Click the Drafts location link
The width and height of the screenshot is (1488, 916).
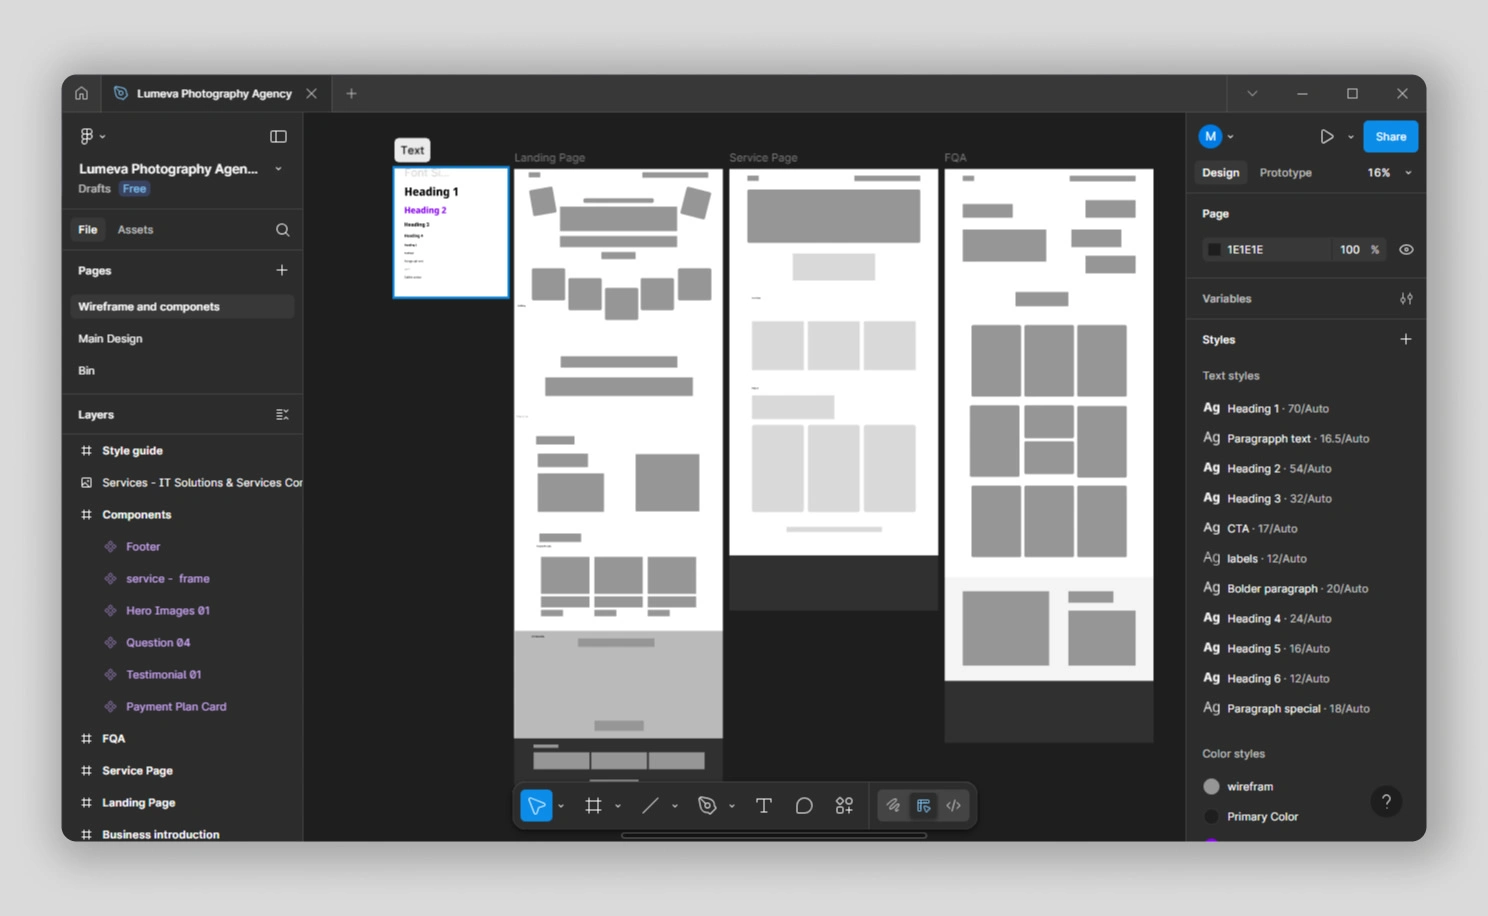pos(94,188)
